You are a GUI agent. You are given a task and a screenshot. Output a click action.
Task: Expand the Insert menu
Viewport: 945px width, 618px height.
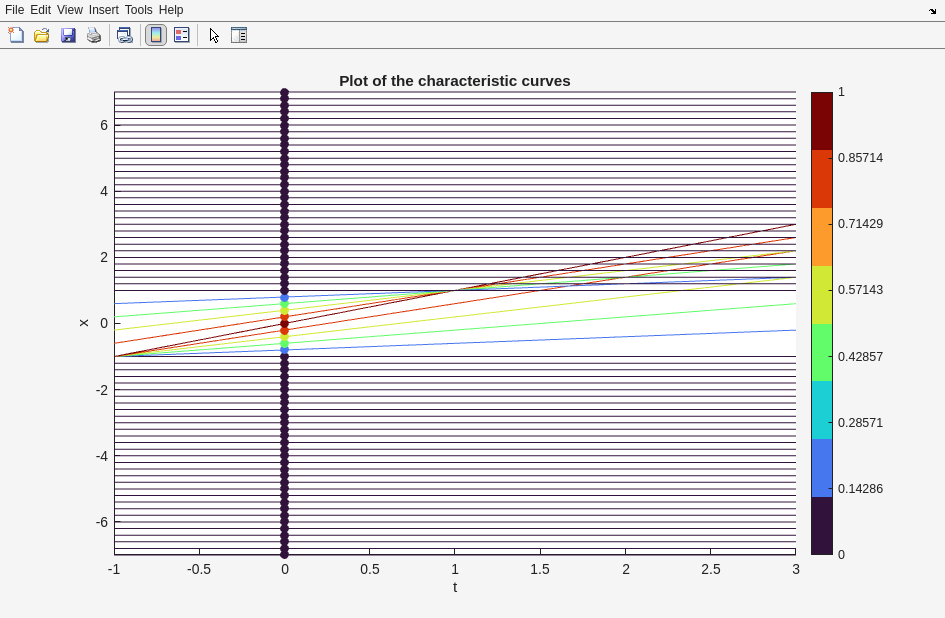[104, 10]
